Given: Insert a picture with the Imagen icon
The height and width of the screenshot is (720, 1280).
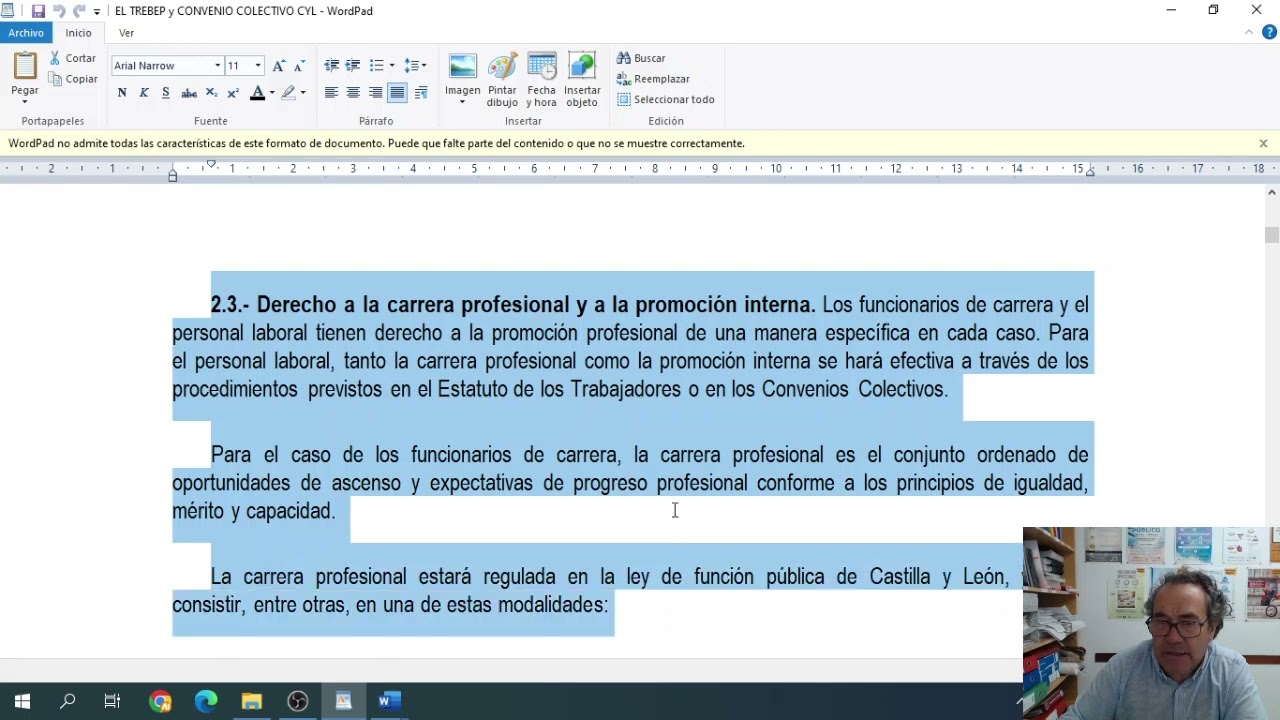Looking at the screenshot, I should 462,78.
